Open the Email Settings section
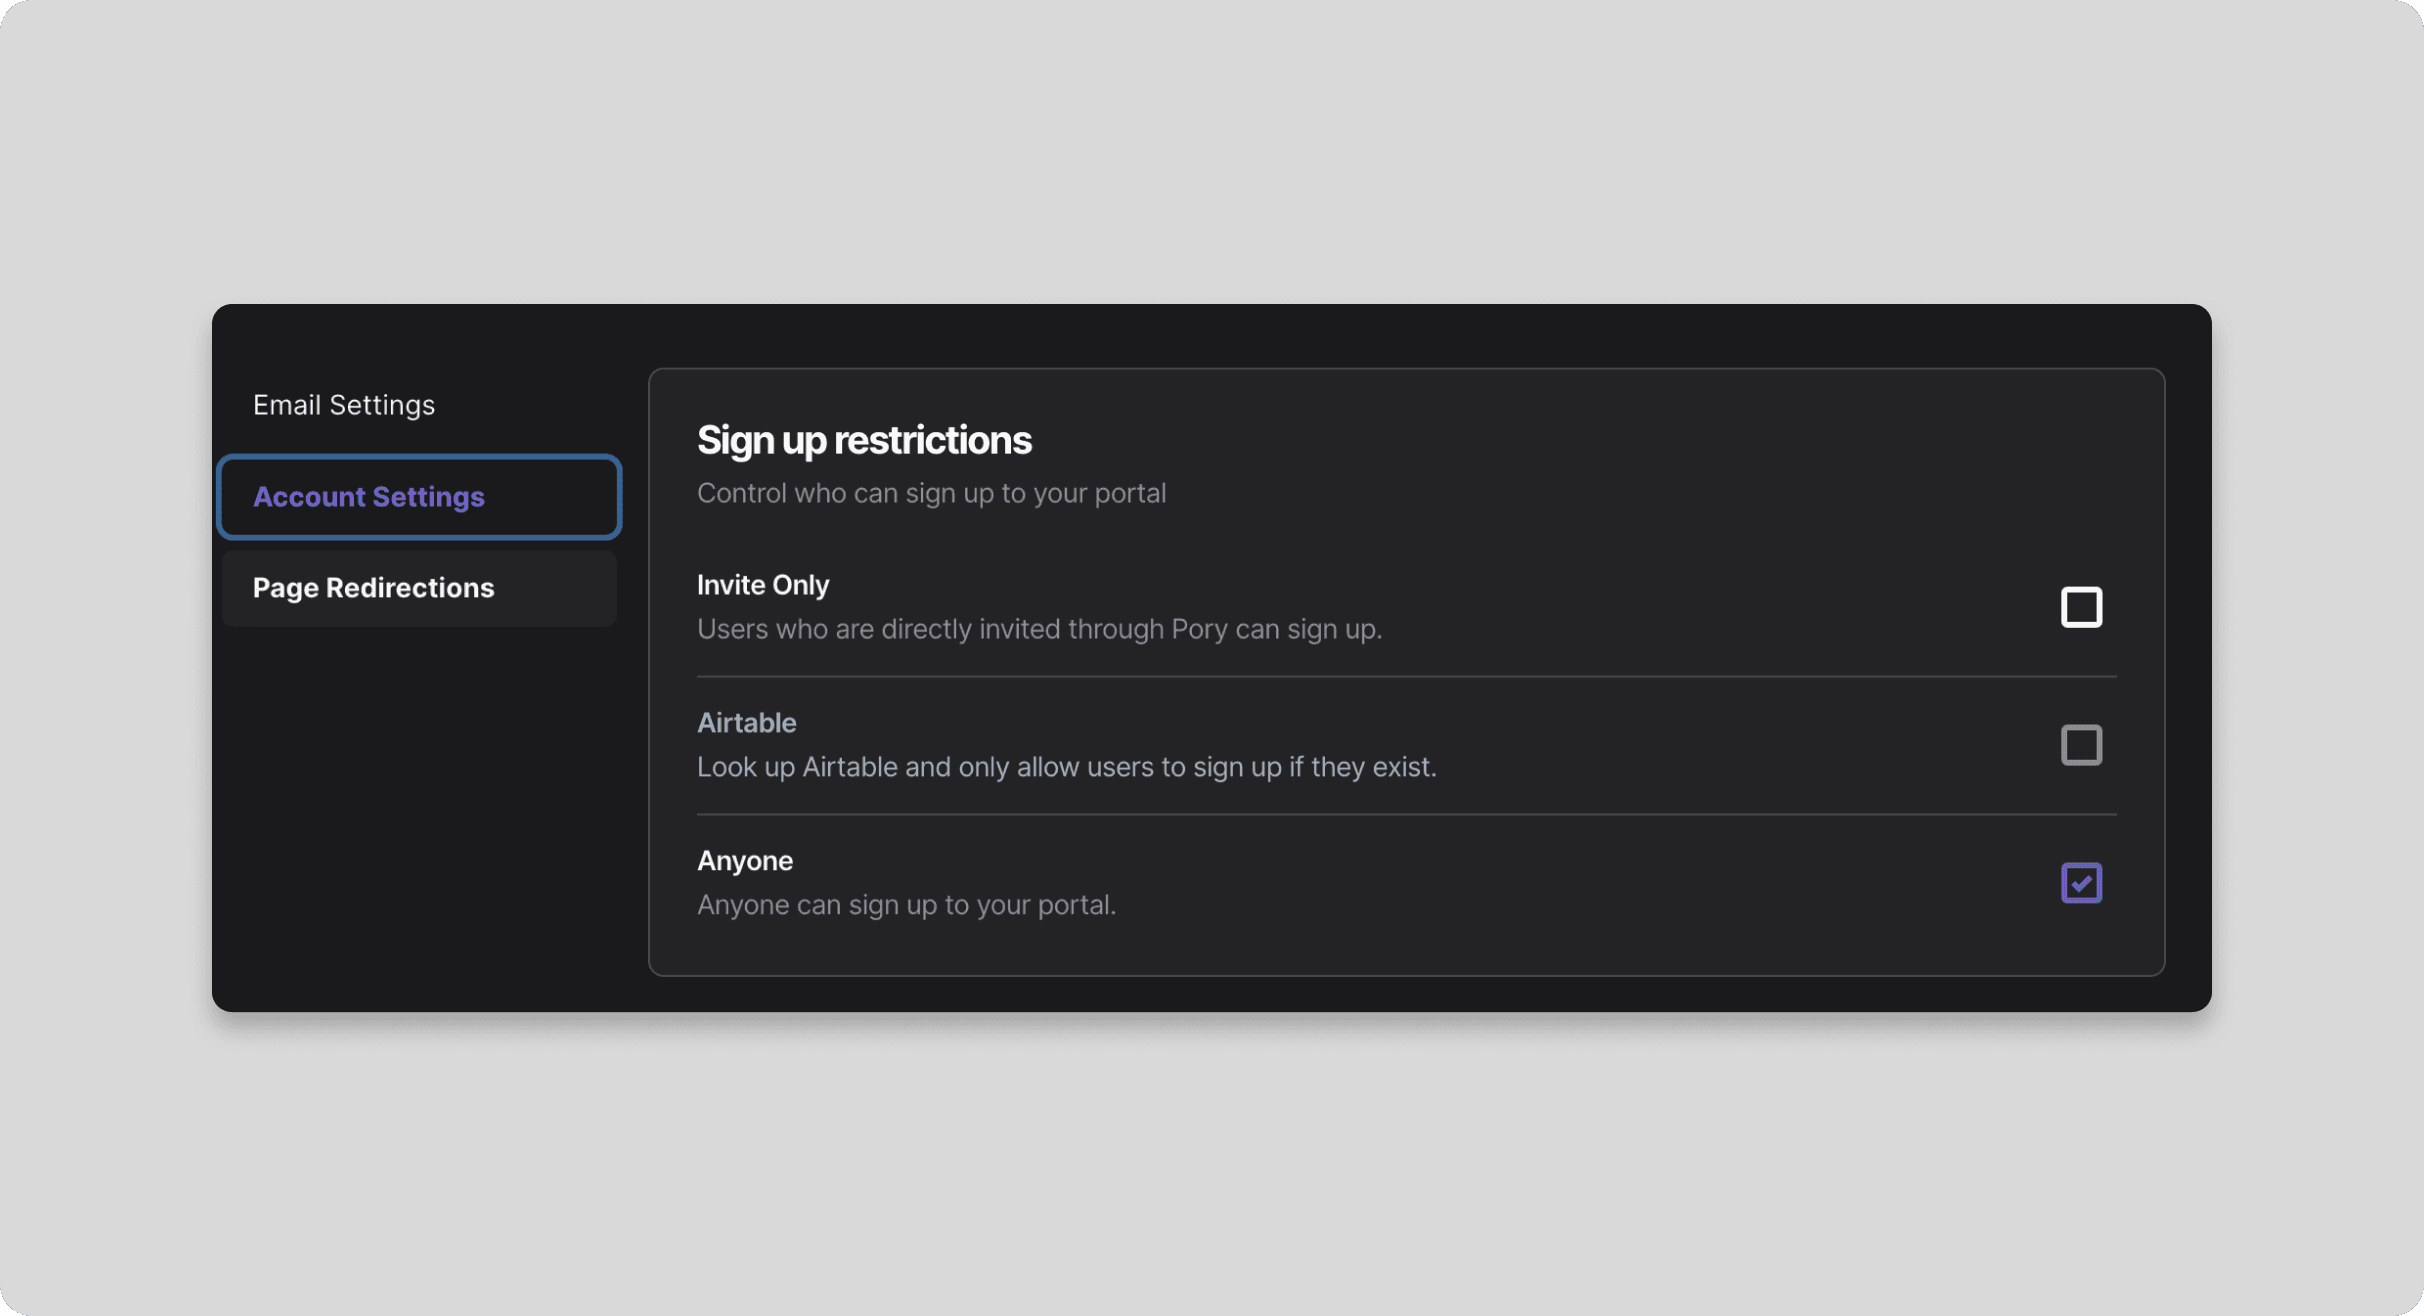2424x1316 pixels. 343,405
